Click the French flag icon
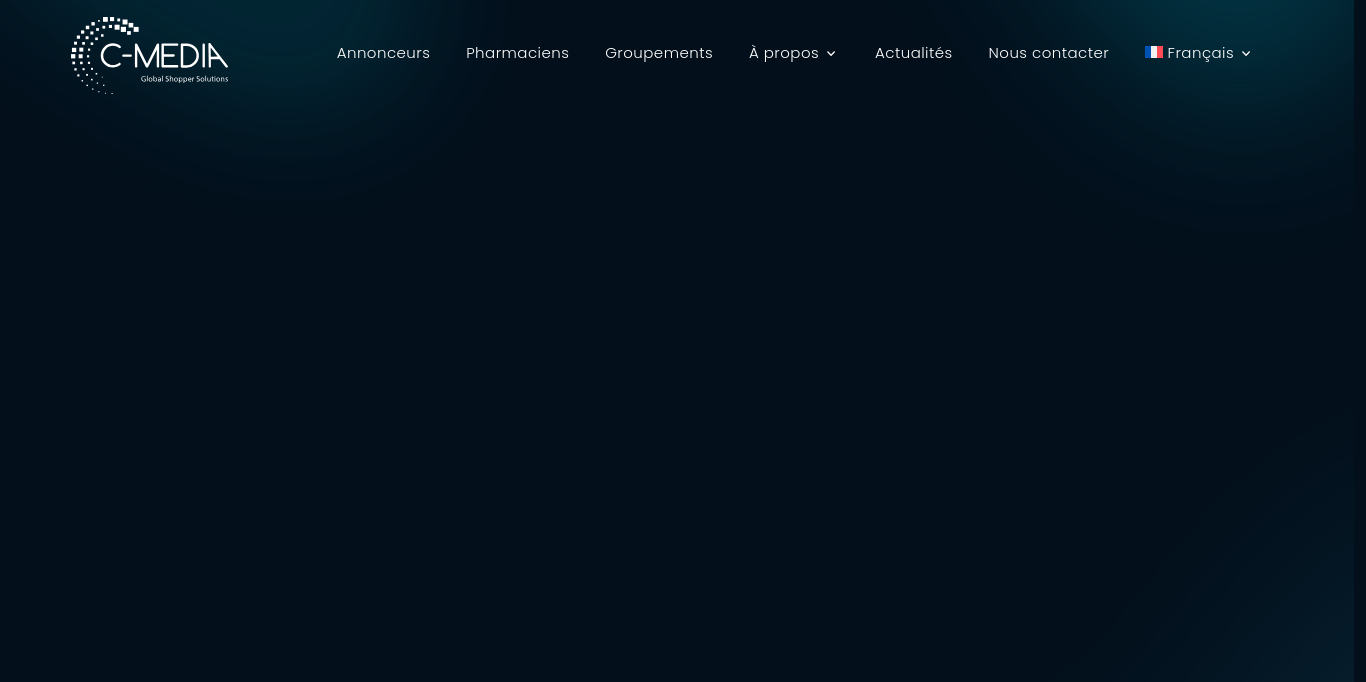The image size is (1366, 682). click(1153, 52)
